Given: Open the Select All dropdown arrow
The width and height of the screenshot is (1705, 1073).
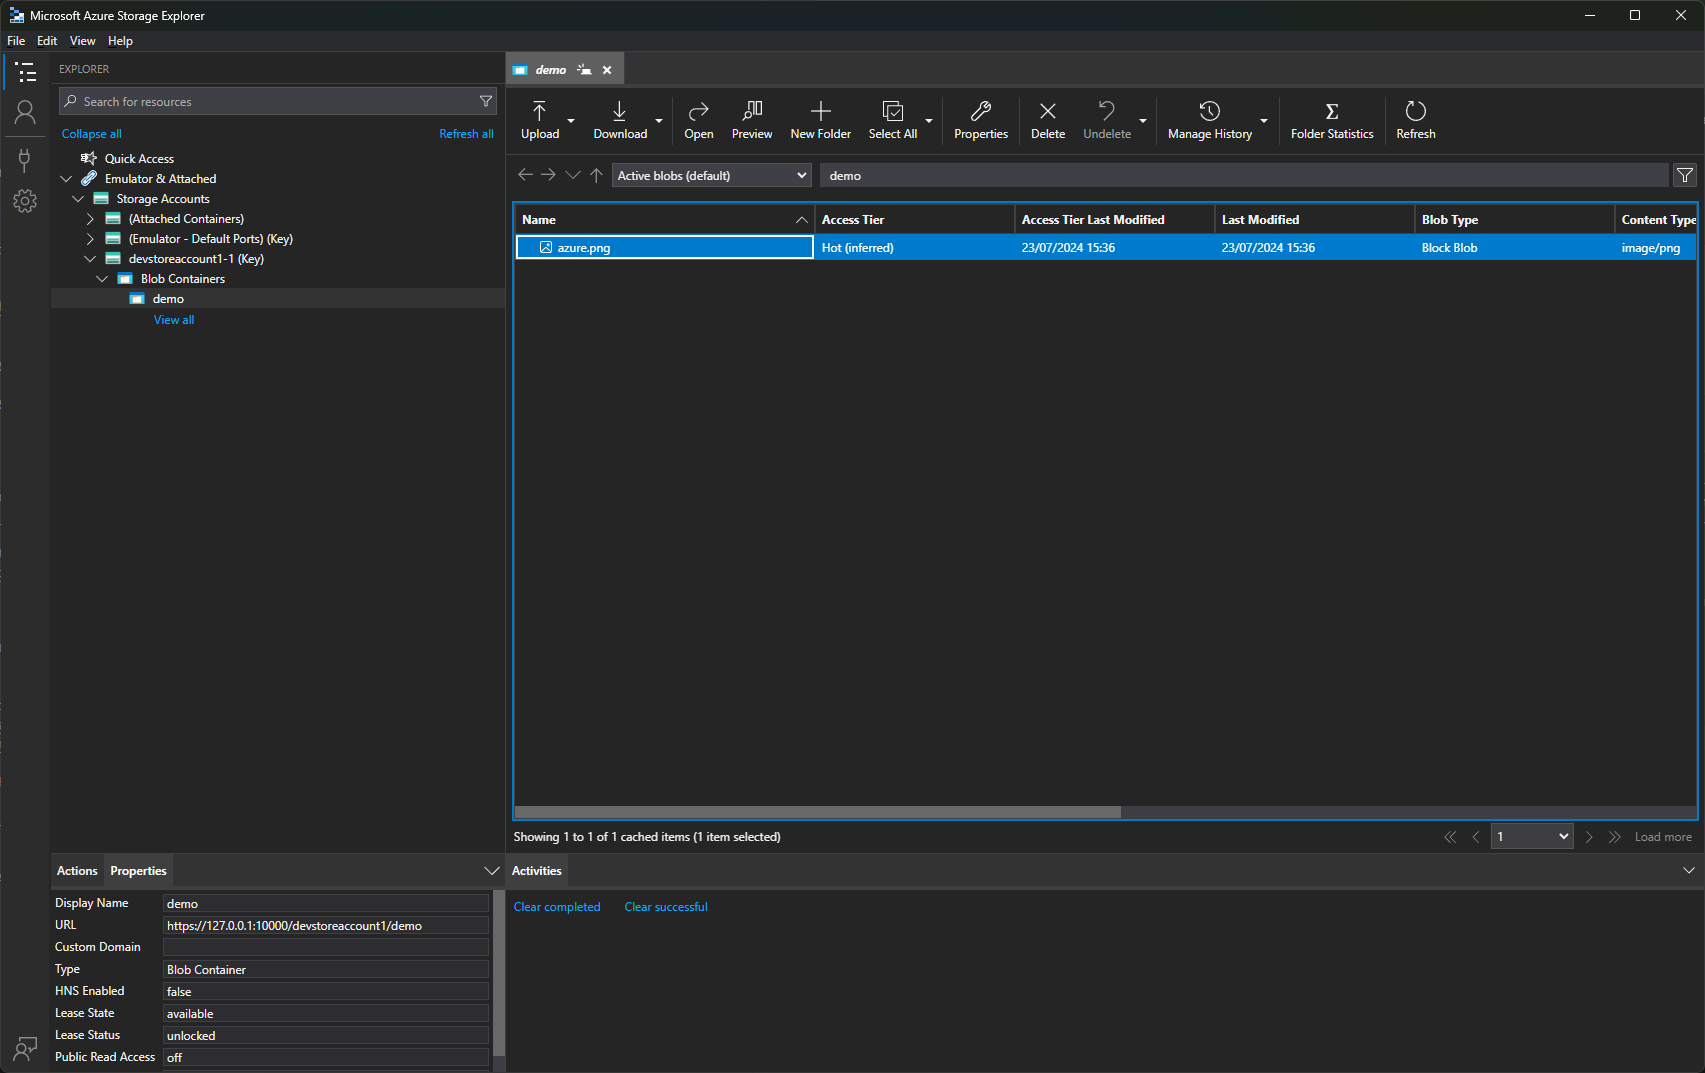Looking at the screenshot, I should click(x=929, y=121).
